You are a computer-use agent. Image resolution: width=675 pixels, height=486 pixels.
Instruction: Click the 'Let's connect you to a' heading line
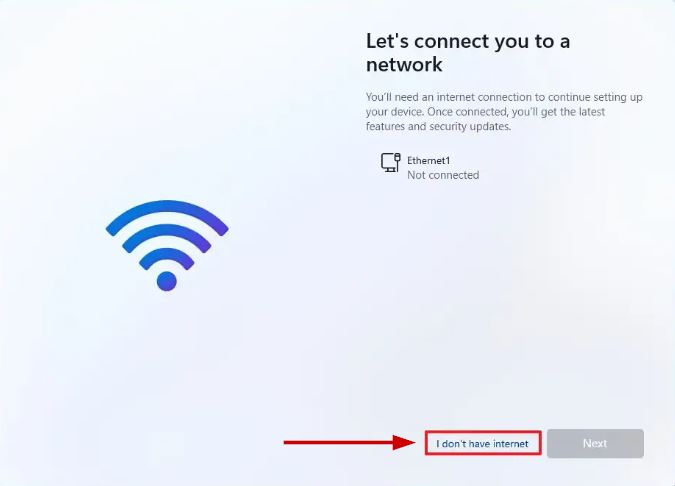[x=468, y=41]
